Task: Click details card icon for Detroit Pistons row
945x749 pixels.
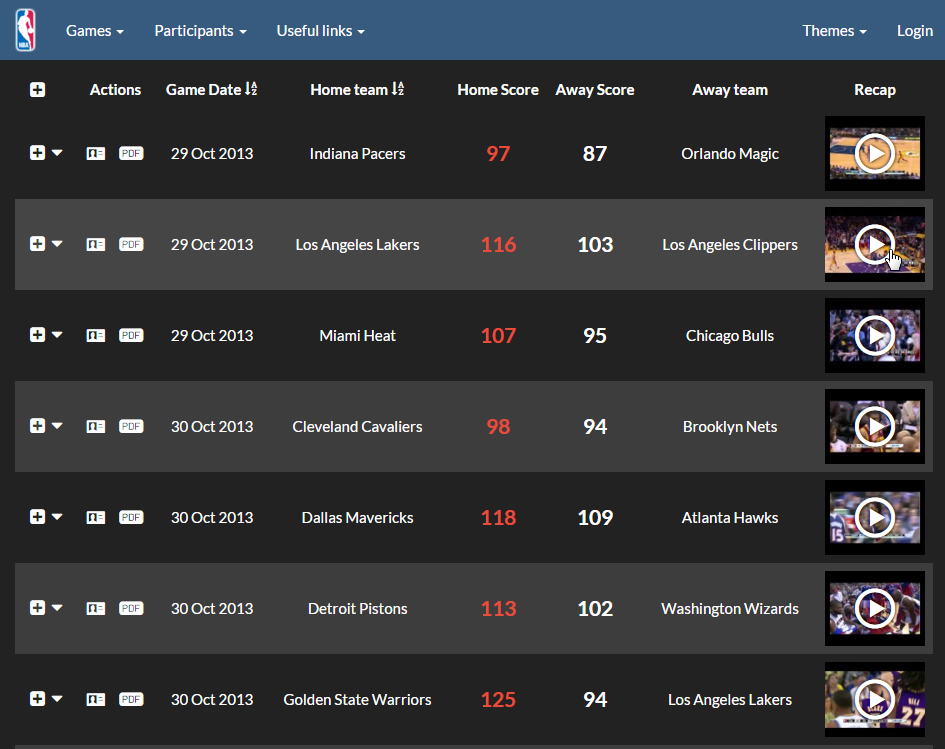Action: (96, 609)
